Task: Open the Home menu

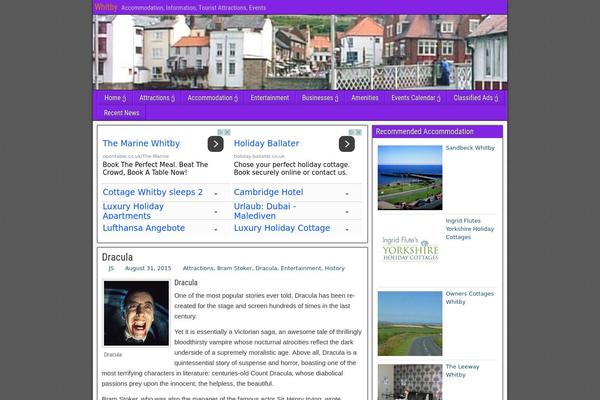Action: pos(115,98)
